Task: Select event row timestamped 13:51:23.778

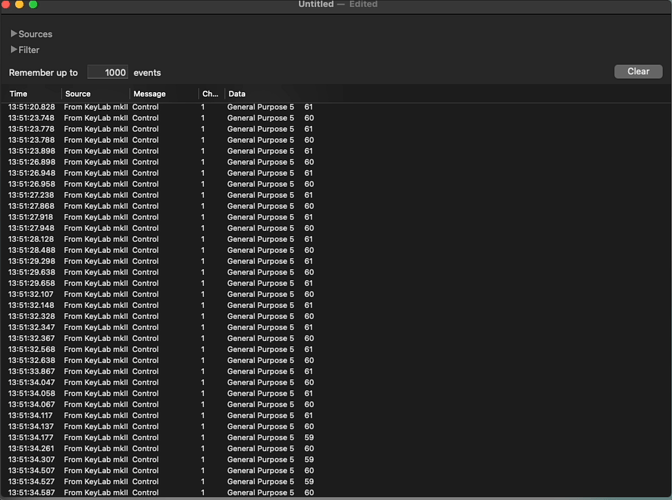Action: [x=336, y=129]
